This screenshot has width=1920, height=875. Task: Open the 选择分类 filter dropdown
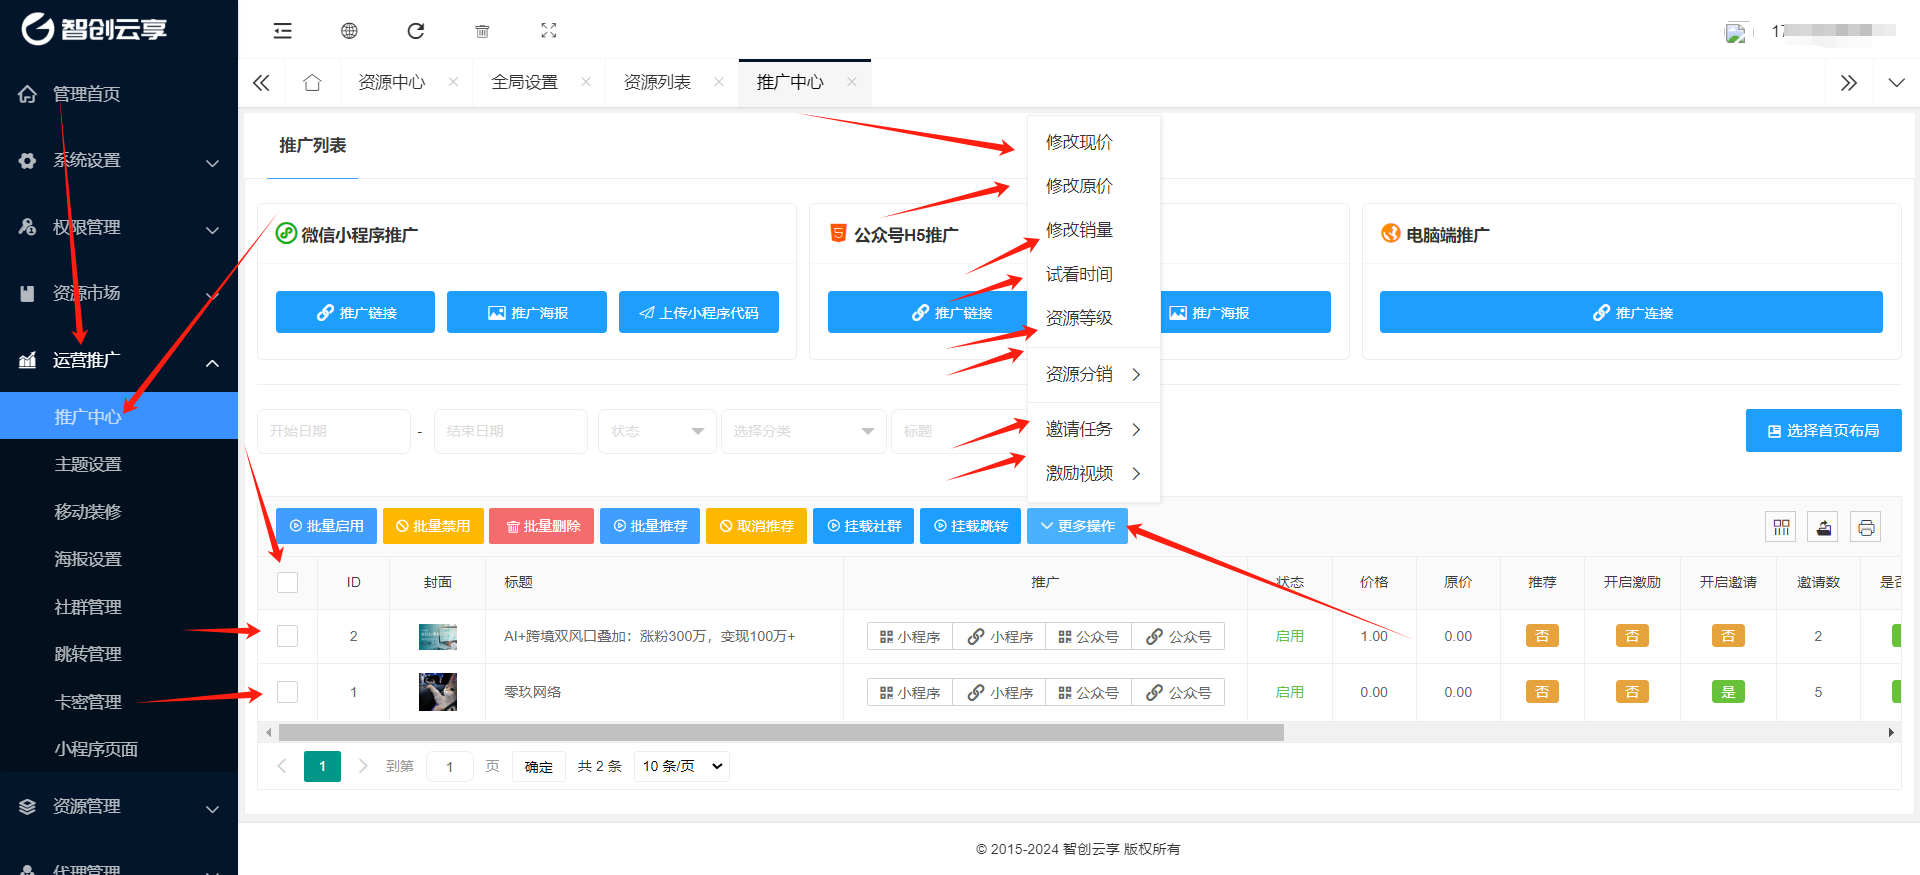tap(804, 431)
